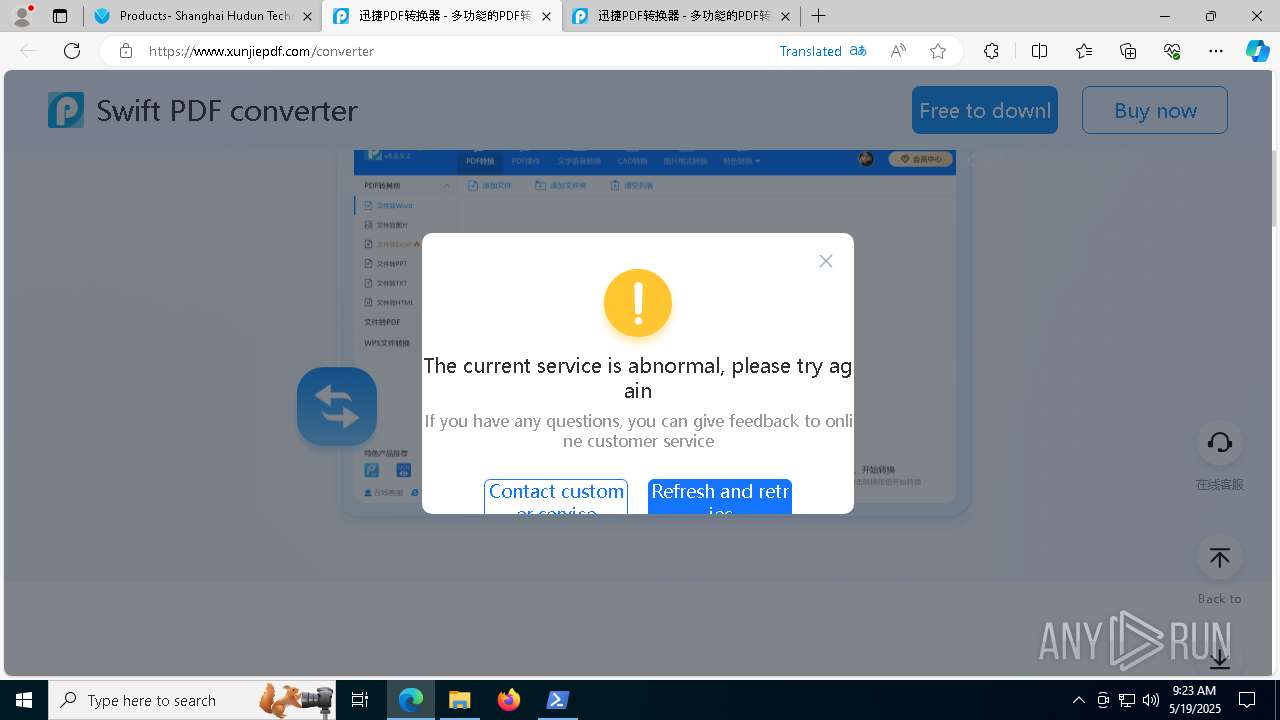Click Free to download button
Screen dimensions: 1280x720
985,110
